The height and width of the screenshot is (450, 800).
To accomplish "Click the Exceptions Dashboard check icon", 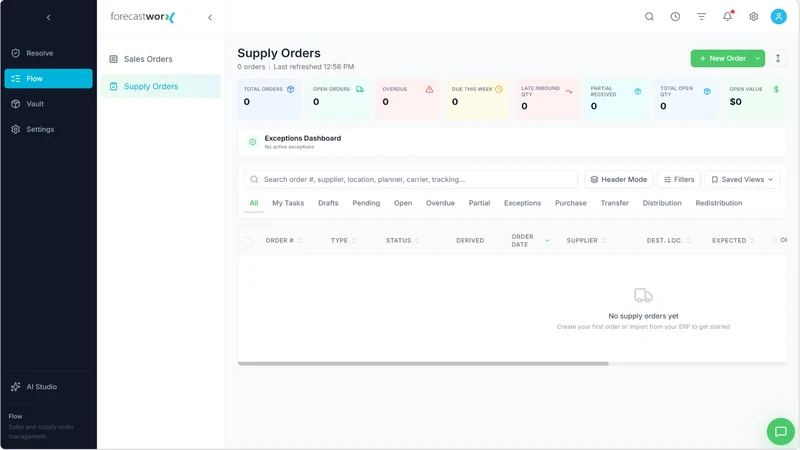I will [x=253, y=142].
